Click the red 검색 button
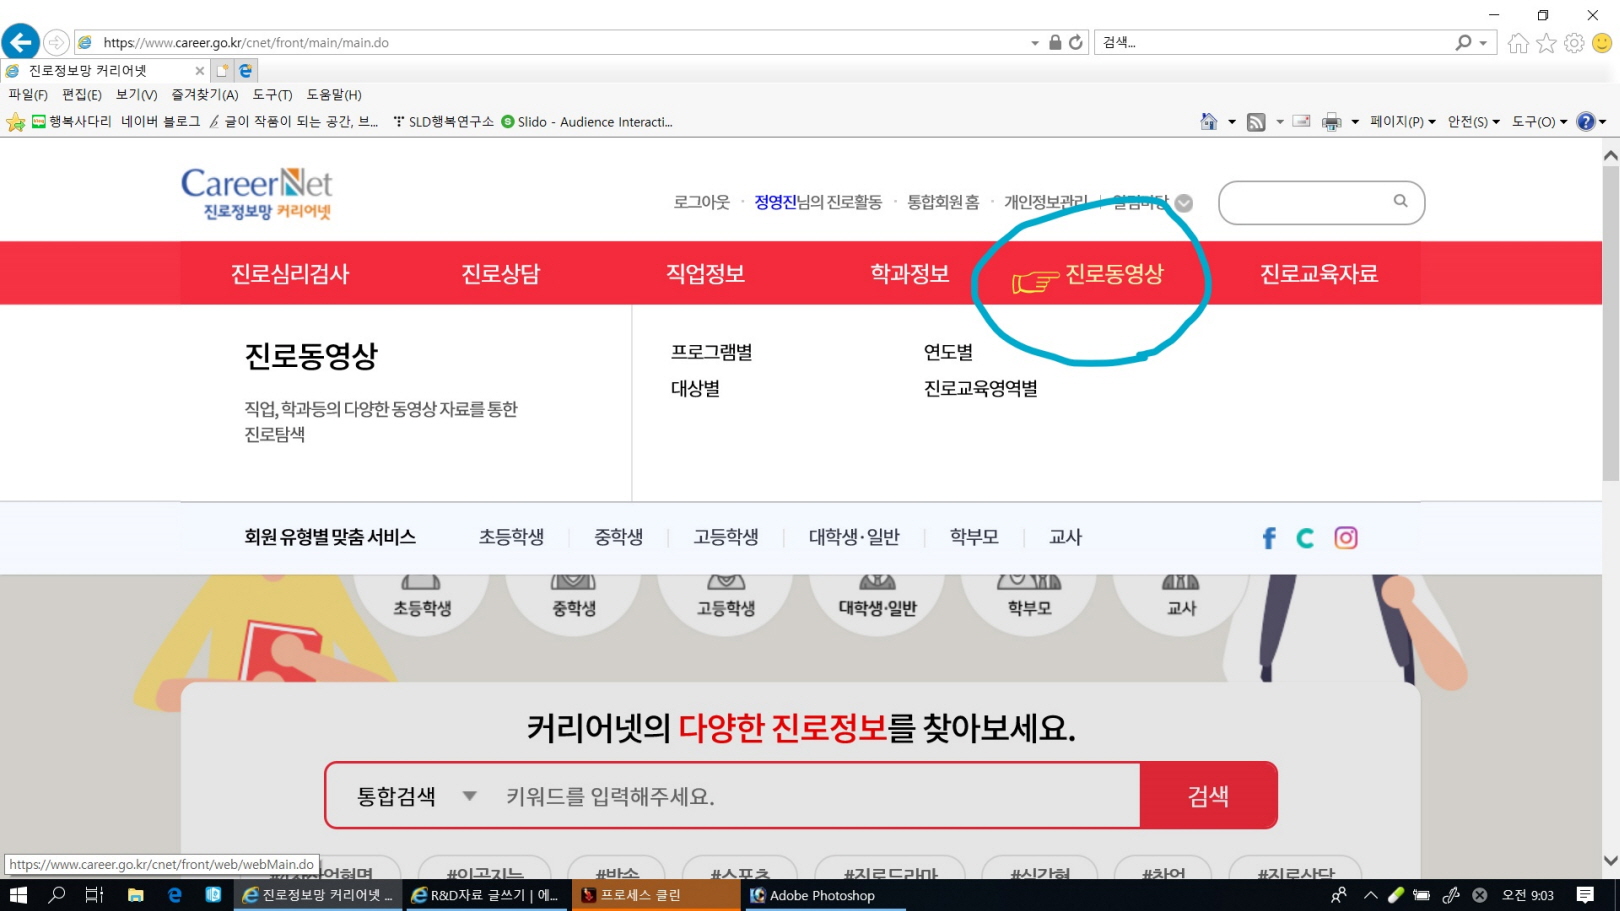Image resolution: width=1620 pixels, height=911 pixels. [x=1208, y=796]
